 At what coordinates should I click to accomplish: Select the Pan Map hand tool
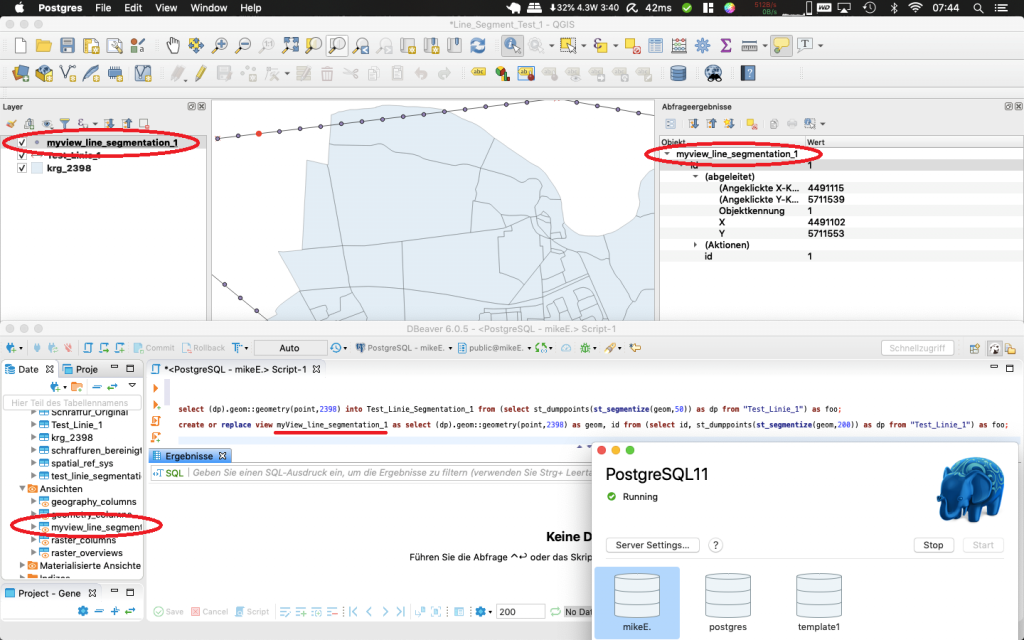pos(173,45)
